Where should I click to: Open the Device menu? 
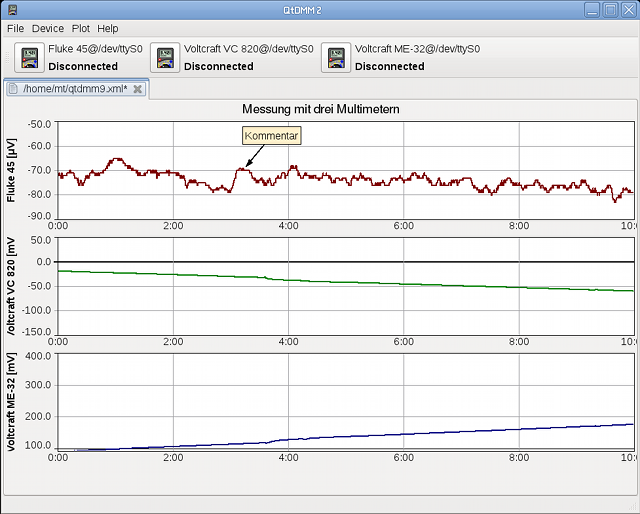47,29
